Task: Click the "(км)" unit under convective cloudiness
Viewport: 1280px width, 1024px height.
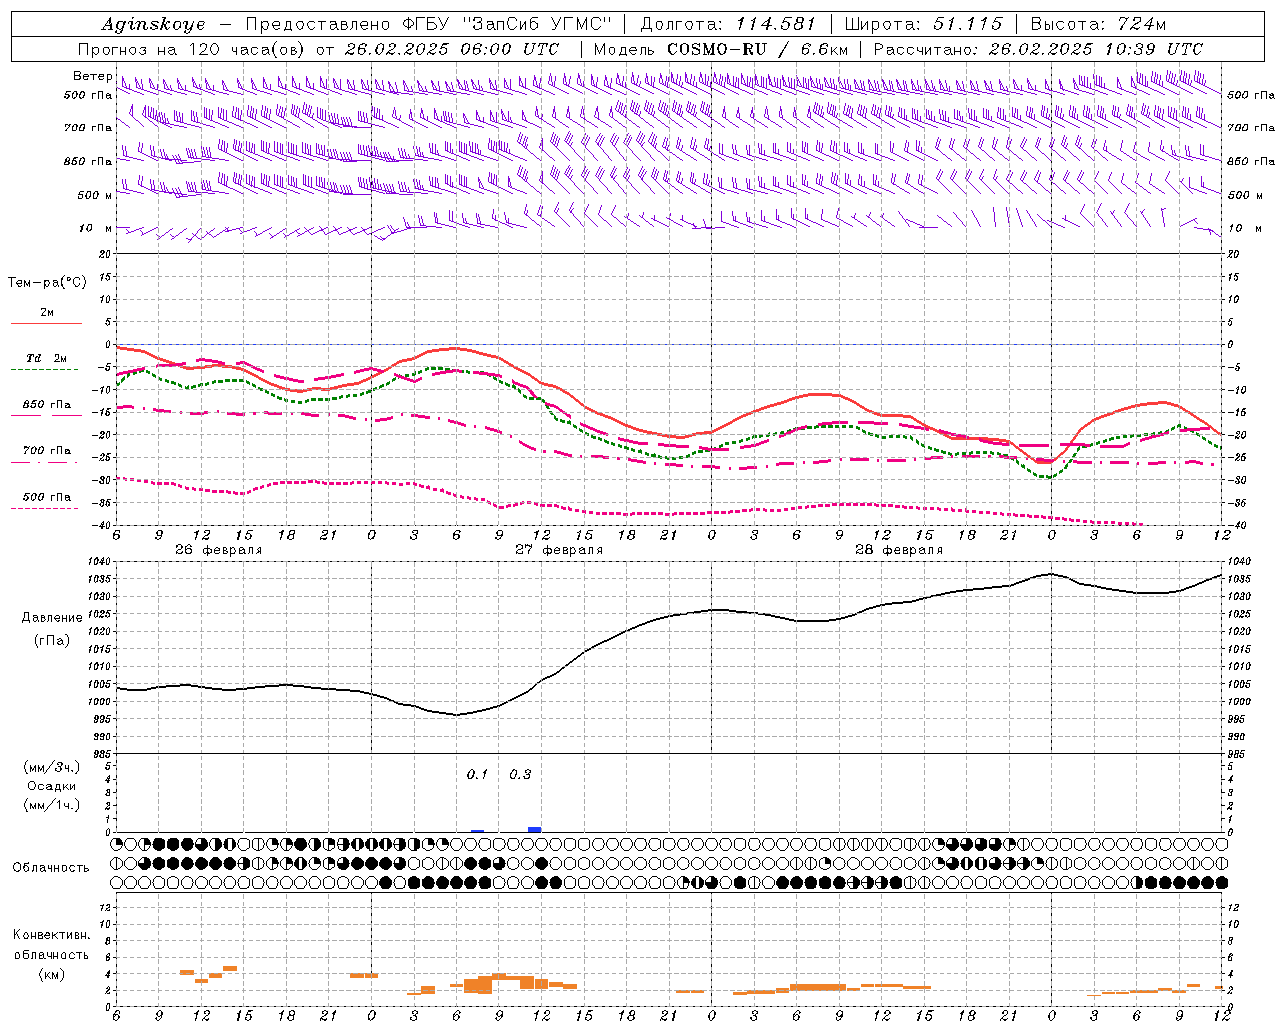Action: pos(52,974)
